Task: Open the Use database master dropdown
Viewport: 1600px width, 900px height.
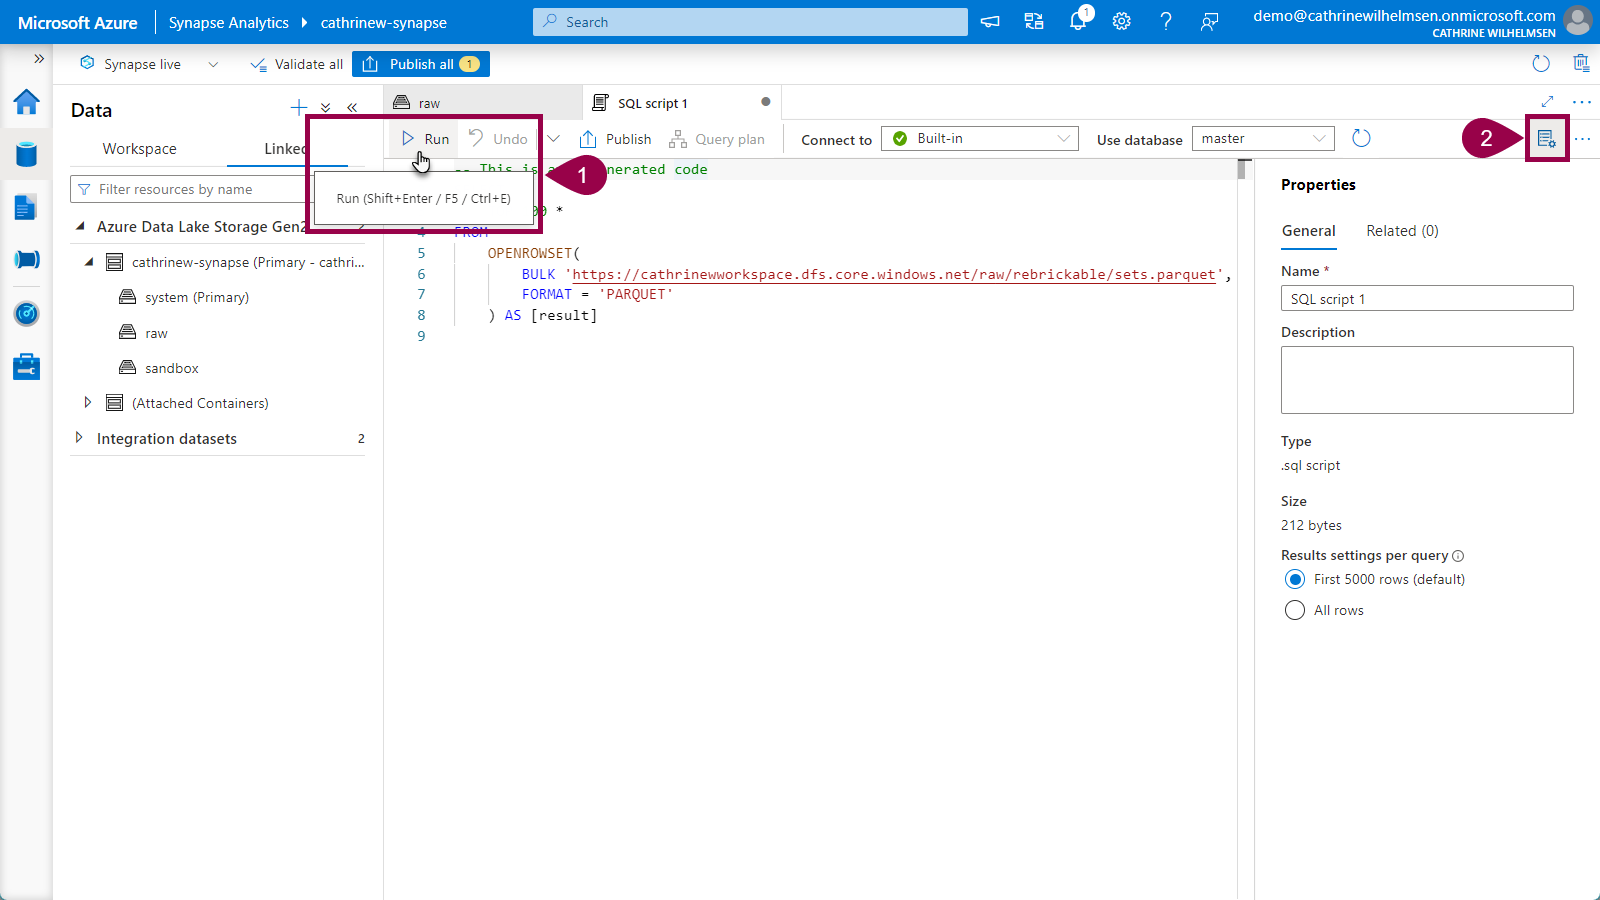Action: click(1263, 139)
